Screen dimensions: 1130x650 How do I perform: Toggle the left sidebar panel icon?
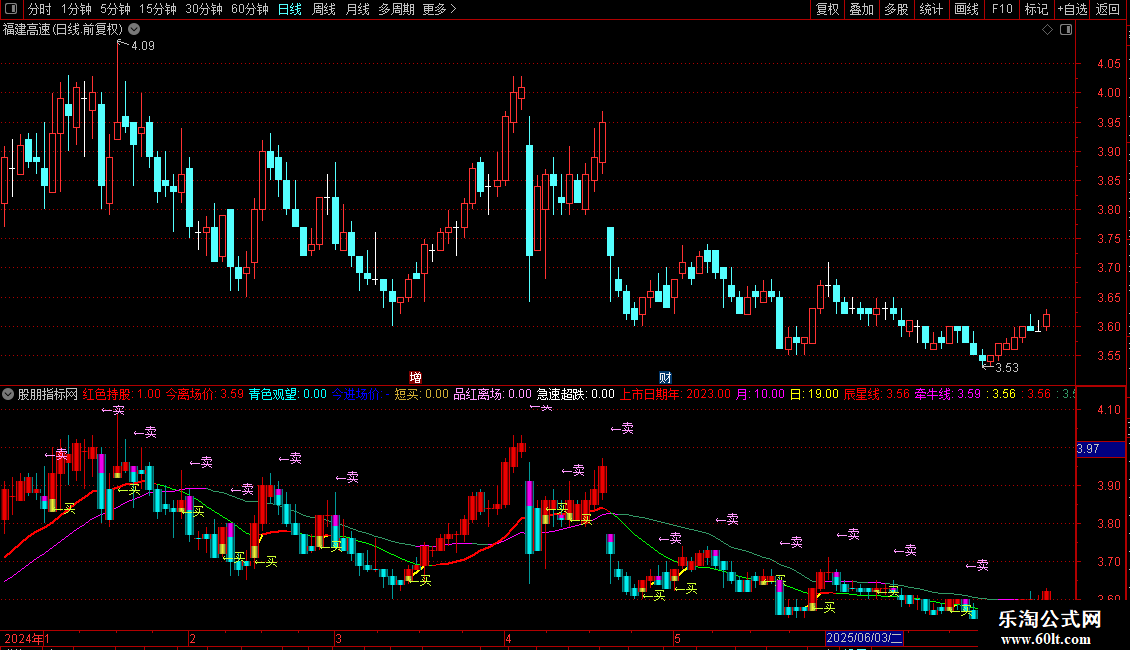click(11, 9)
